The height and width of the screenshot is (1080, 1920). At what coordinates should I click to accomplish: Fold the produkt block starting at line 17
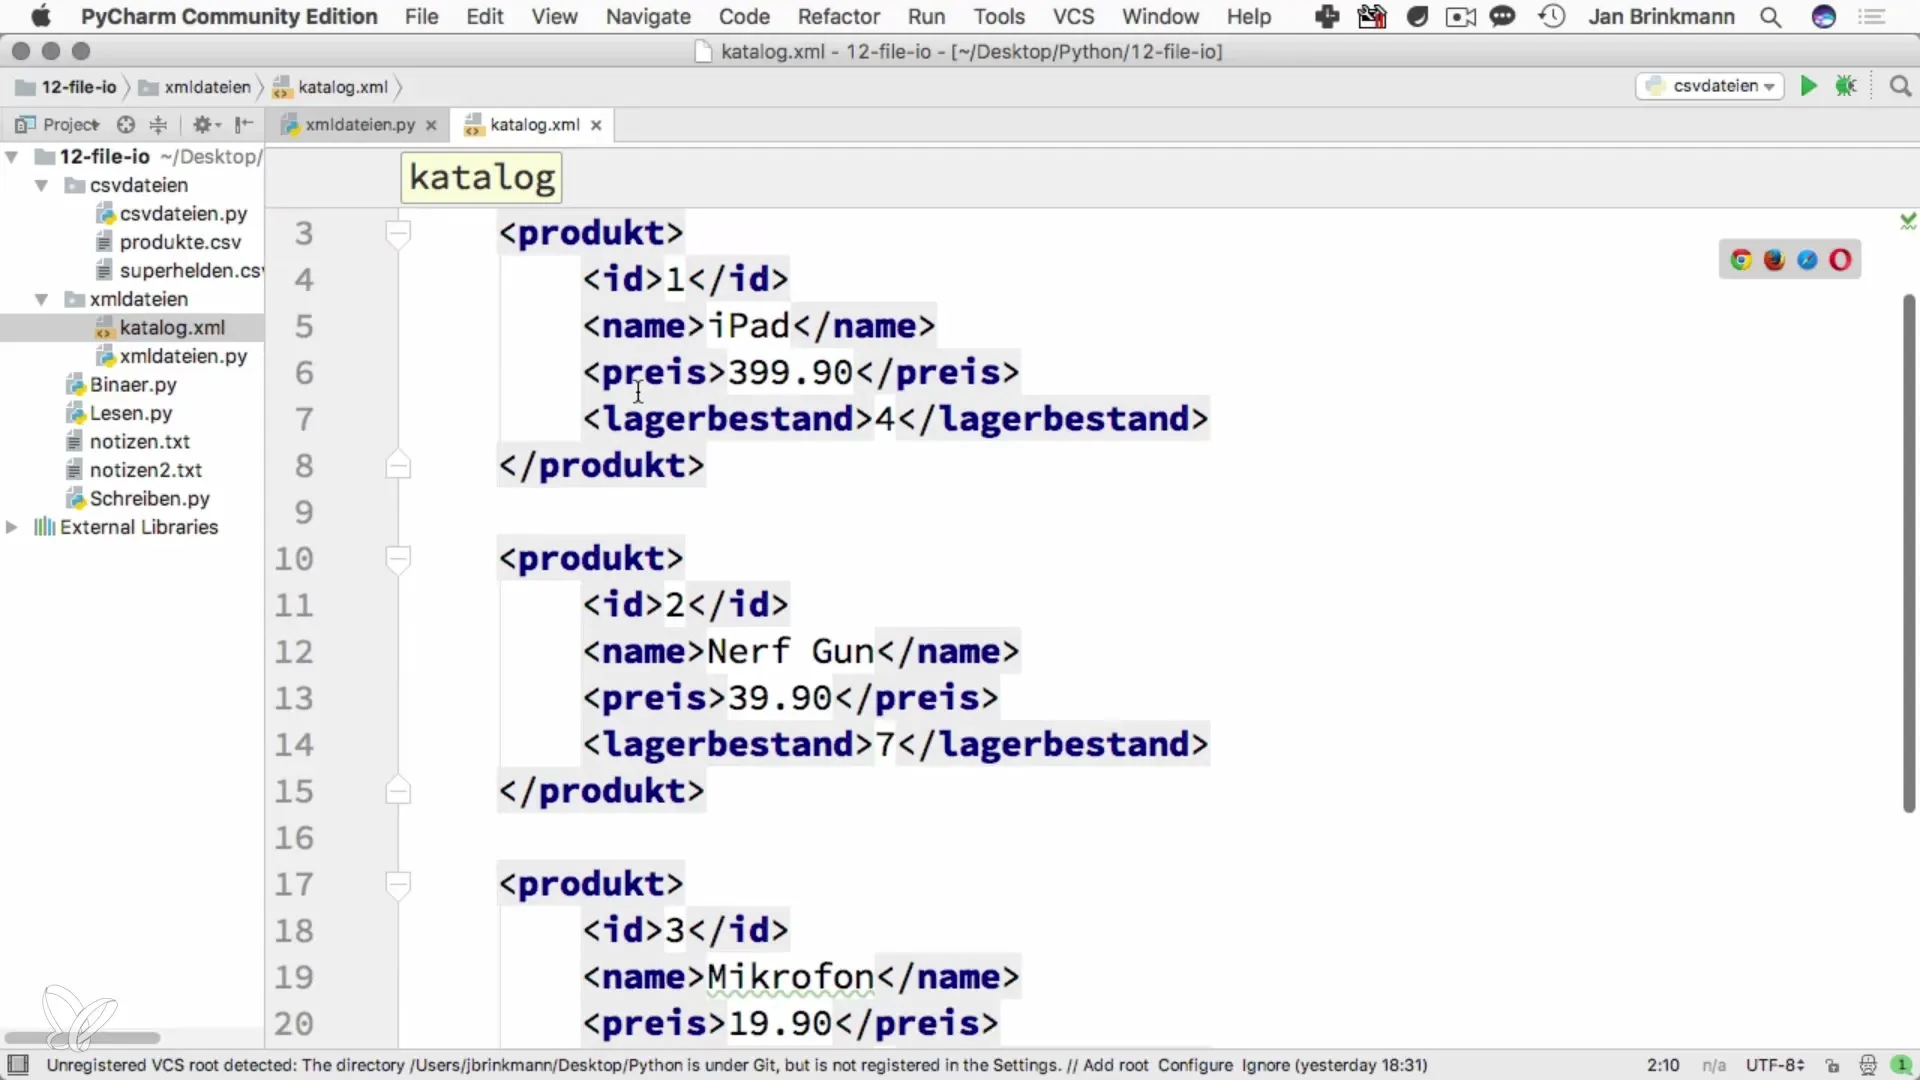[398, 885]
